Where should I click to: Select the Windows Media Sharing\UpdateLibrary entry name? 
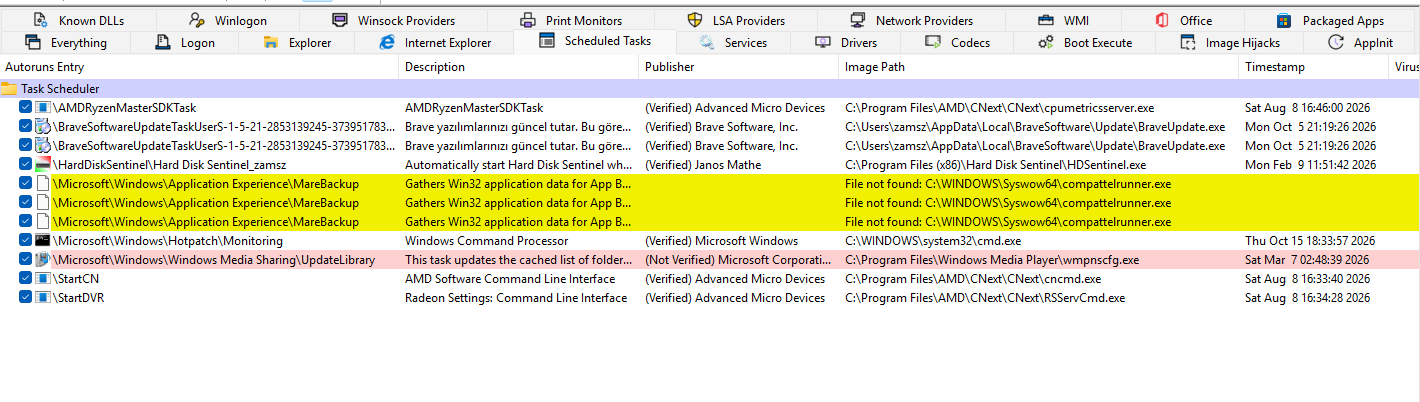click(213, 260)
